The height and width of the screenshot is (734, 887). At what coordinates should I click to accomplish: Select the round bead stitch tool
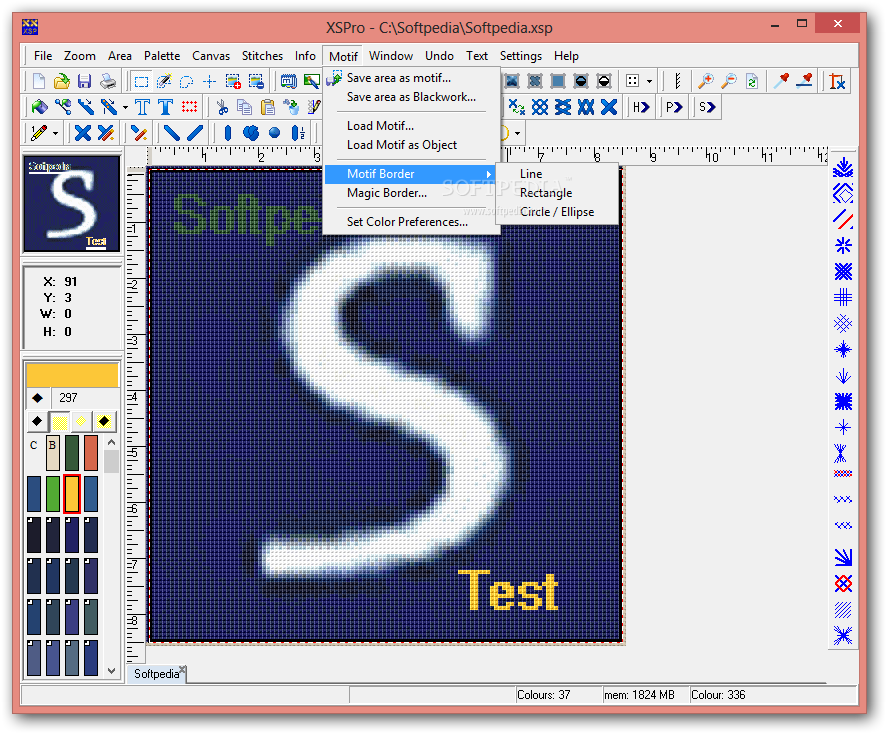[274, 133]
